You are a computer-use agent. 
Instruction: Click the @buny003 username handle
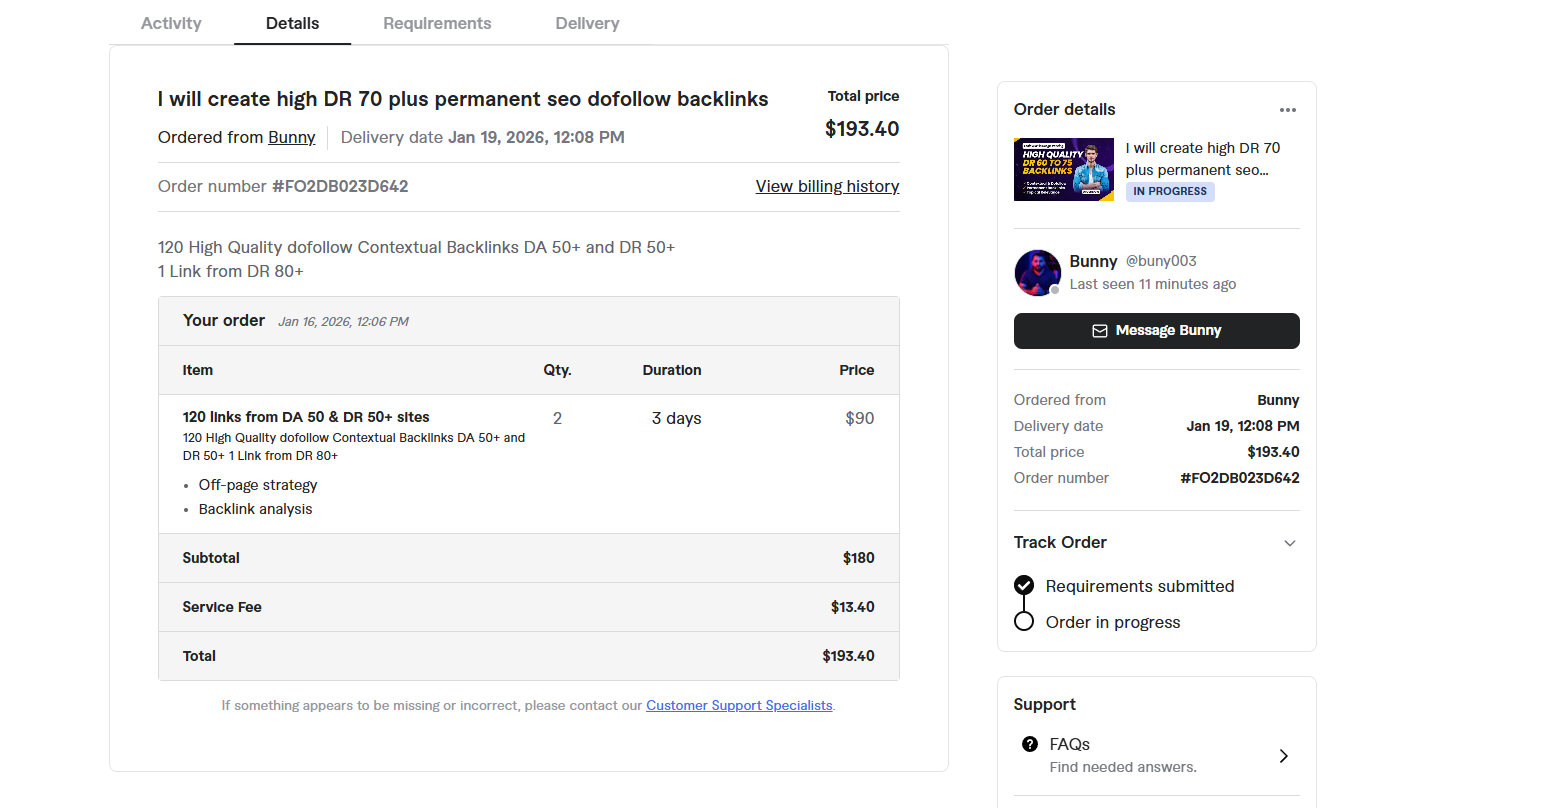(1161, 261)
